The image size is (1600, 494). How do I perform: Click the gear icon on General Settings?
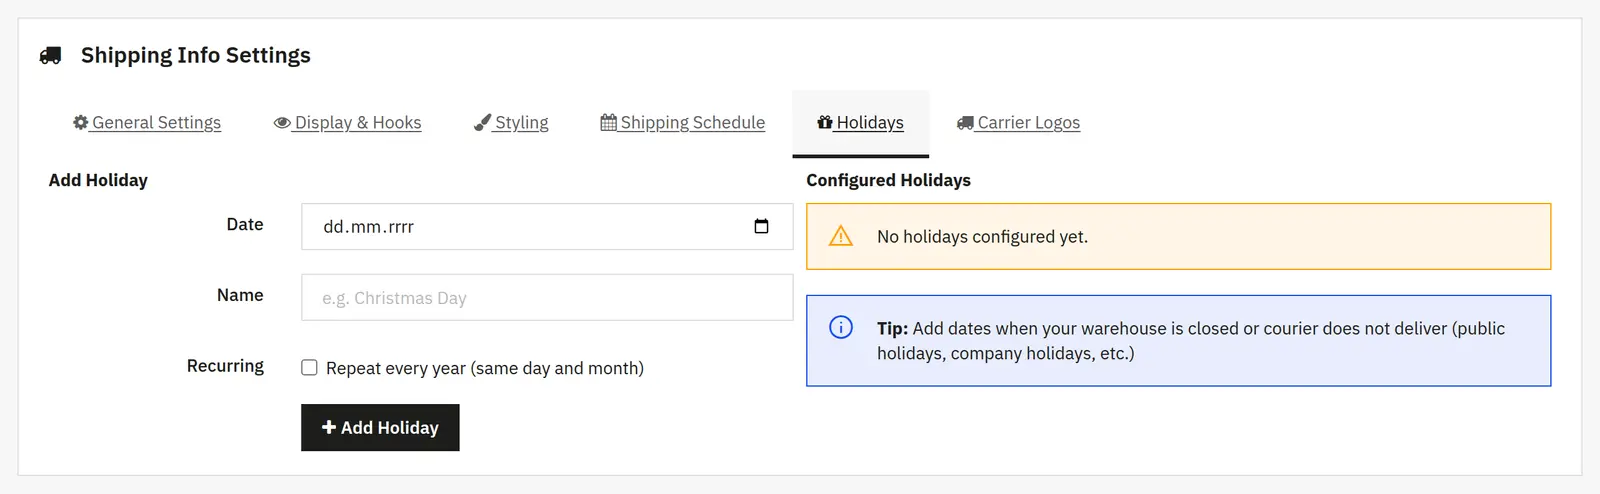tap(81, 122)
